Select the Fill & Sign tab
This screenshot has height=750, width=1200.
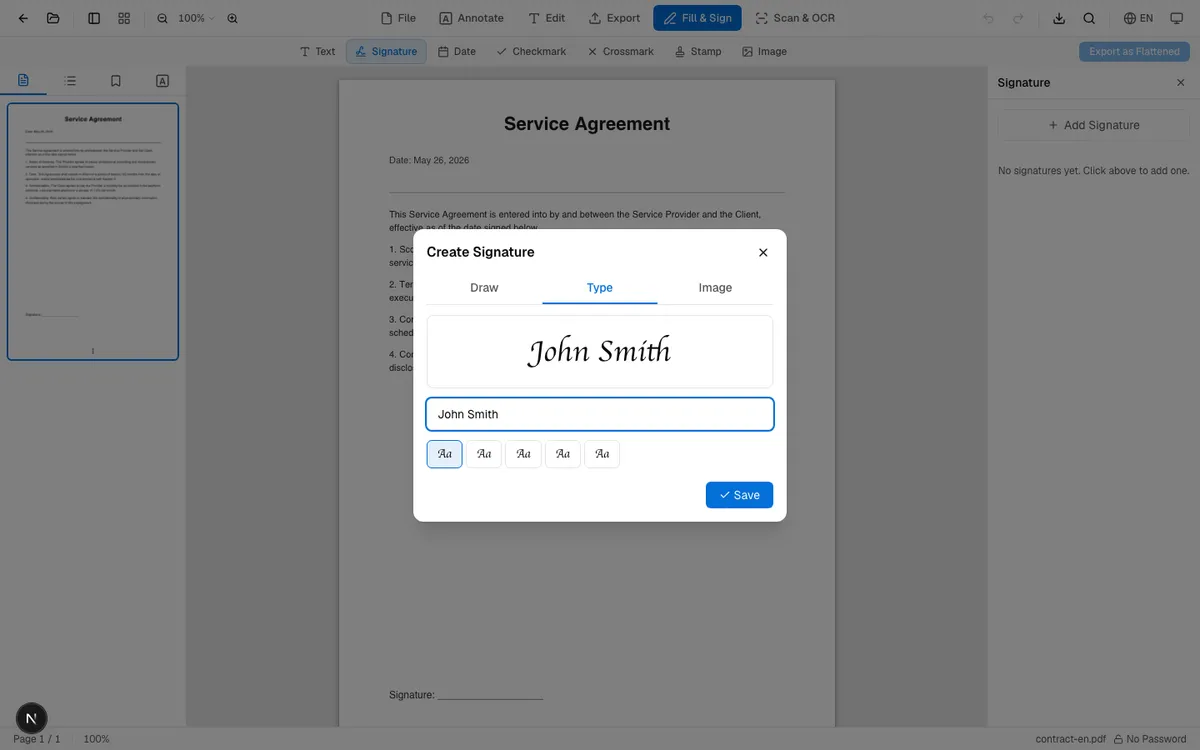point(697,18)
